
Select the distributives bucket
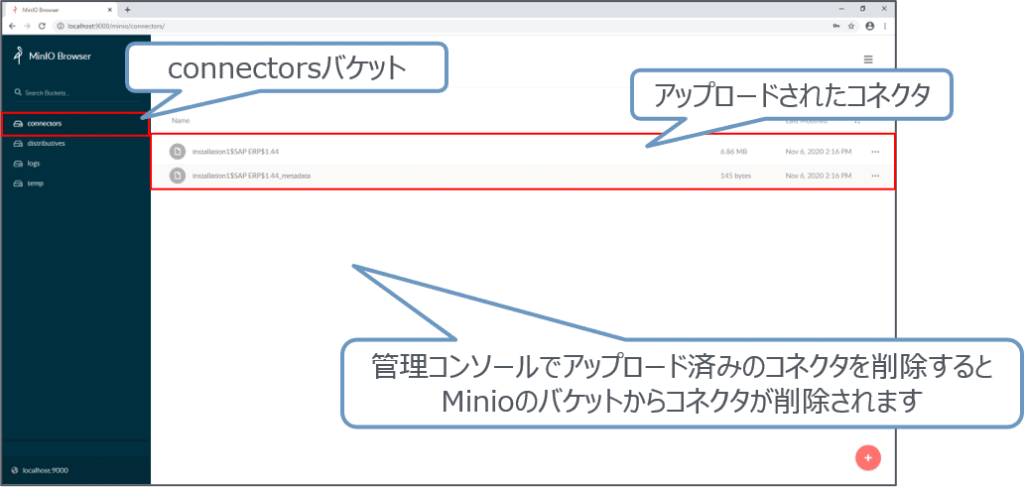(47, 144)
